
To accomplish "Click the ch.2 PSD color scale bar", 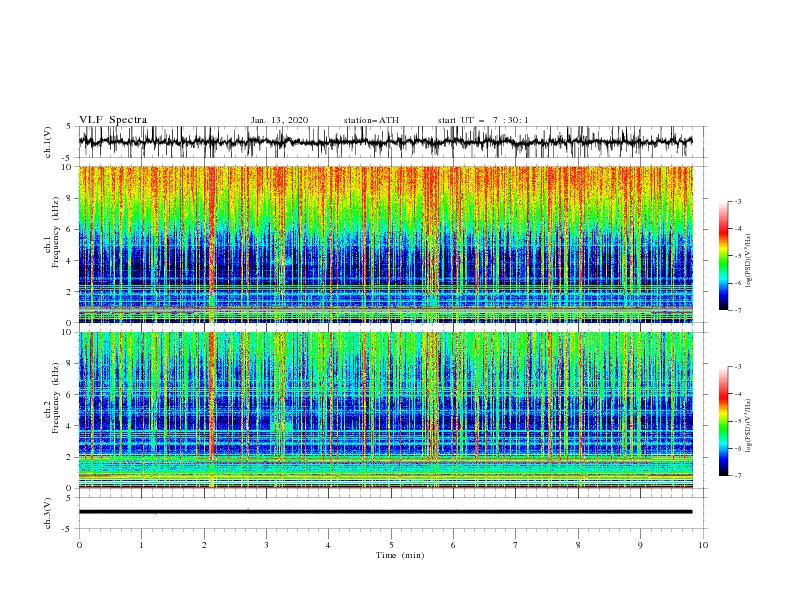I will click(723, 421).
